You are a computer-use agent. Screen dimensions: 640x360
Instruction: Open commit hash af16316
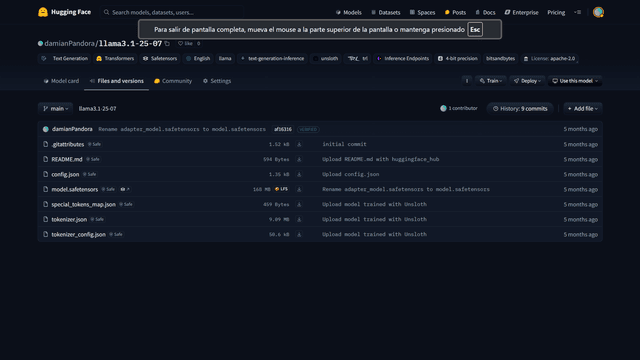(283, 129)
